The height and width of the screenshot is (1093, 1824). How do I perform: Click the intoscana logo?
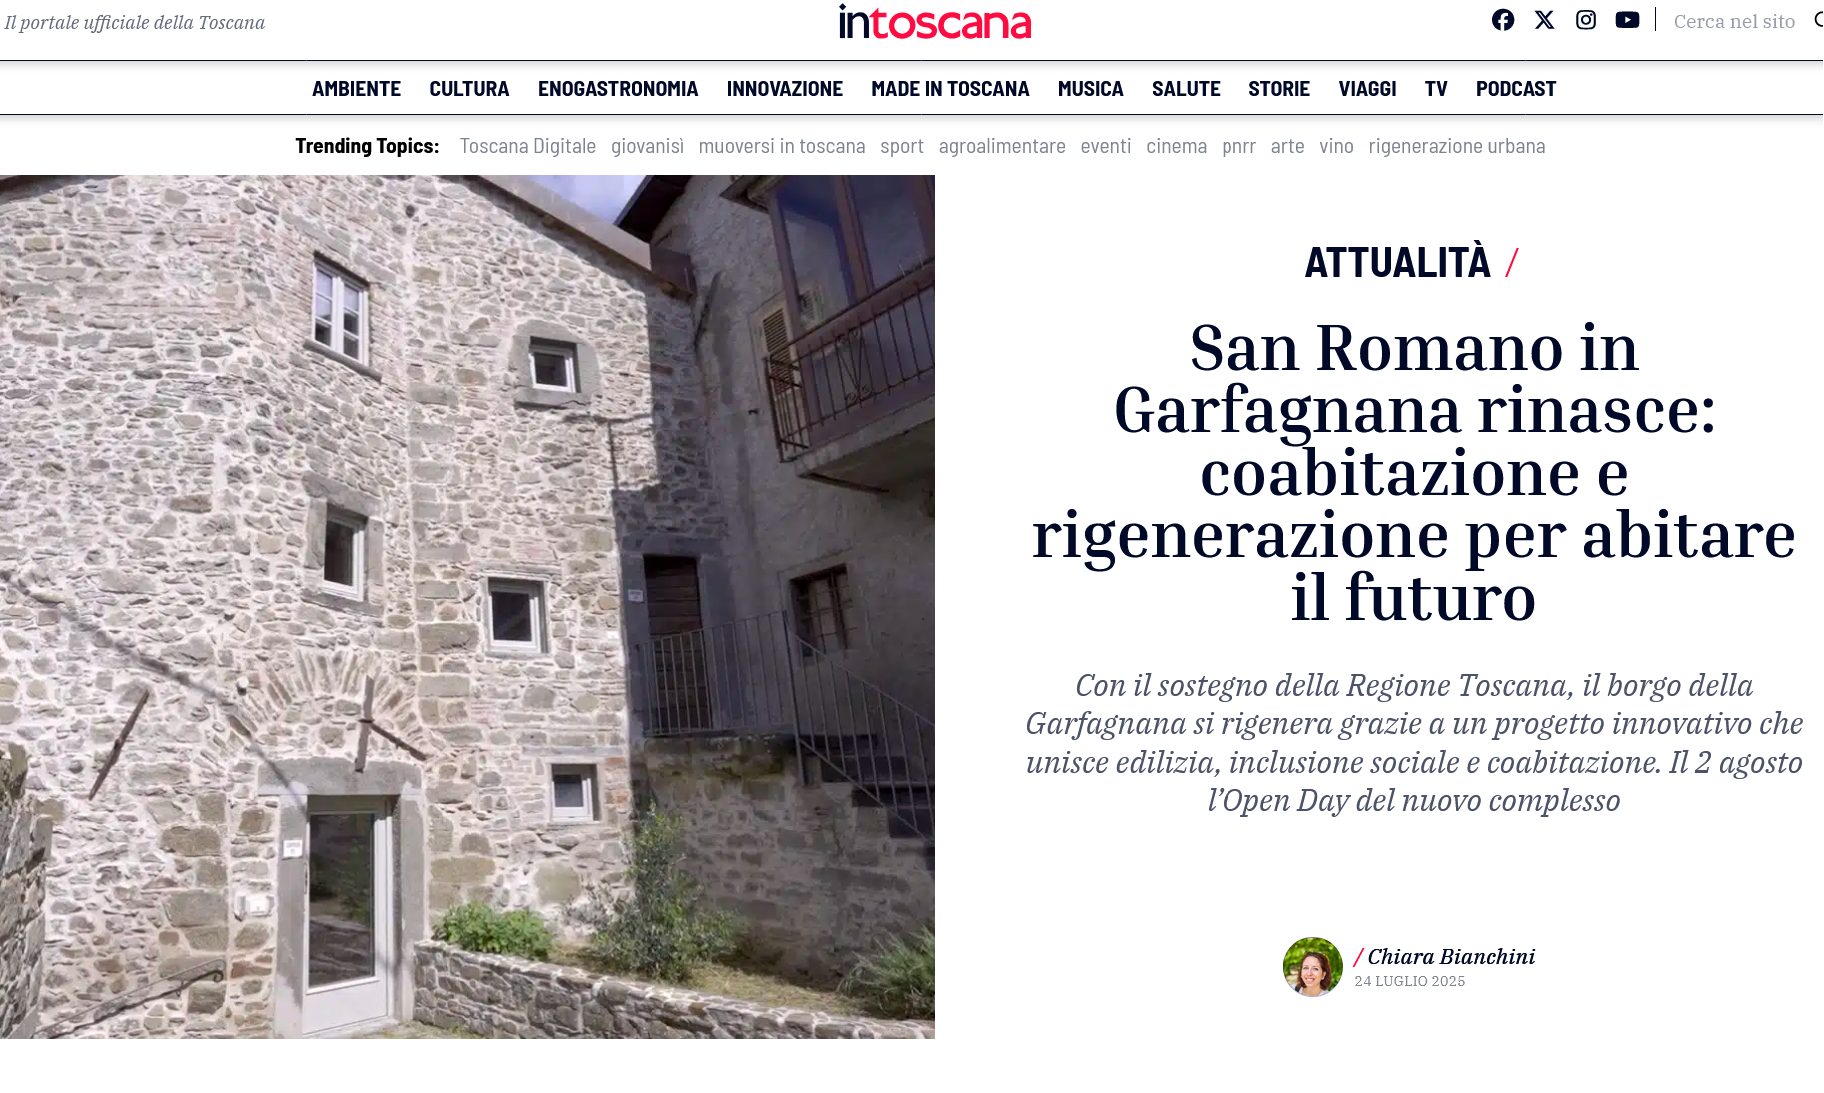[935, 22]
